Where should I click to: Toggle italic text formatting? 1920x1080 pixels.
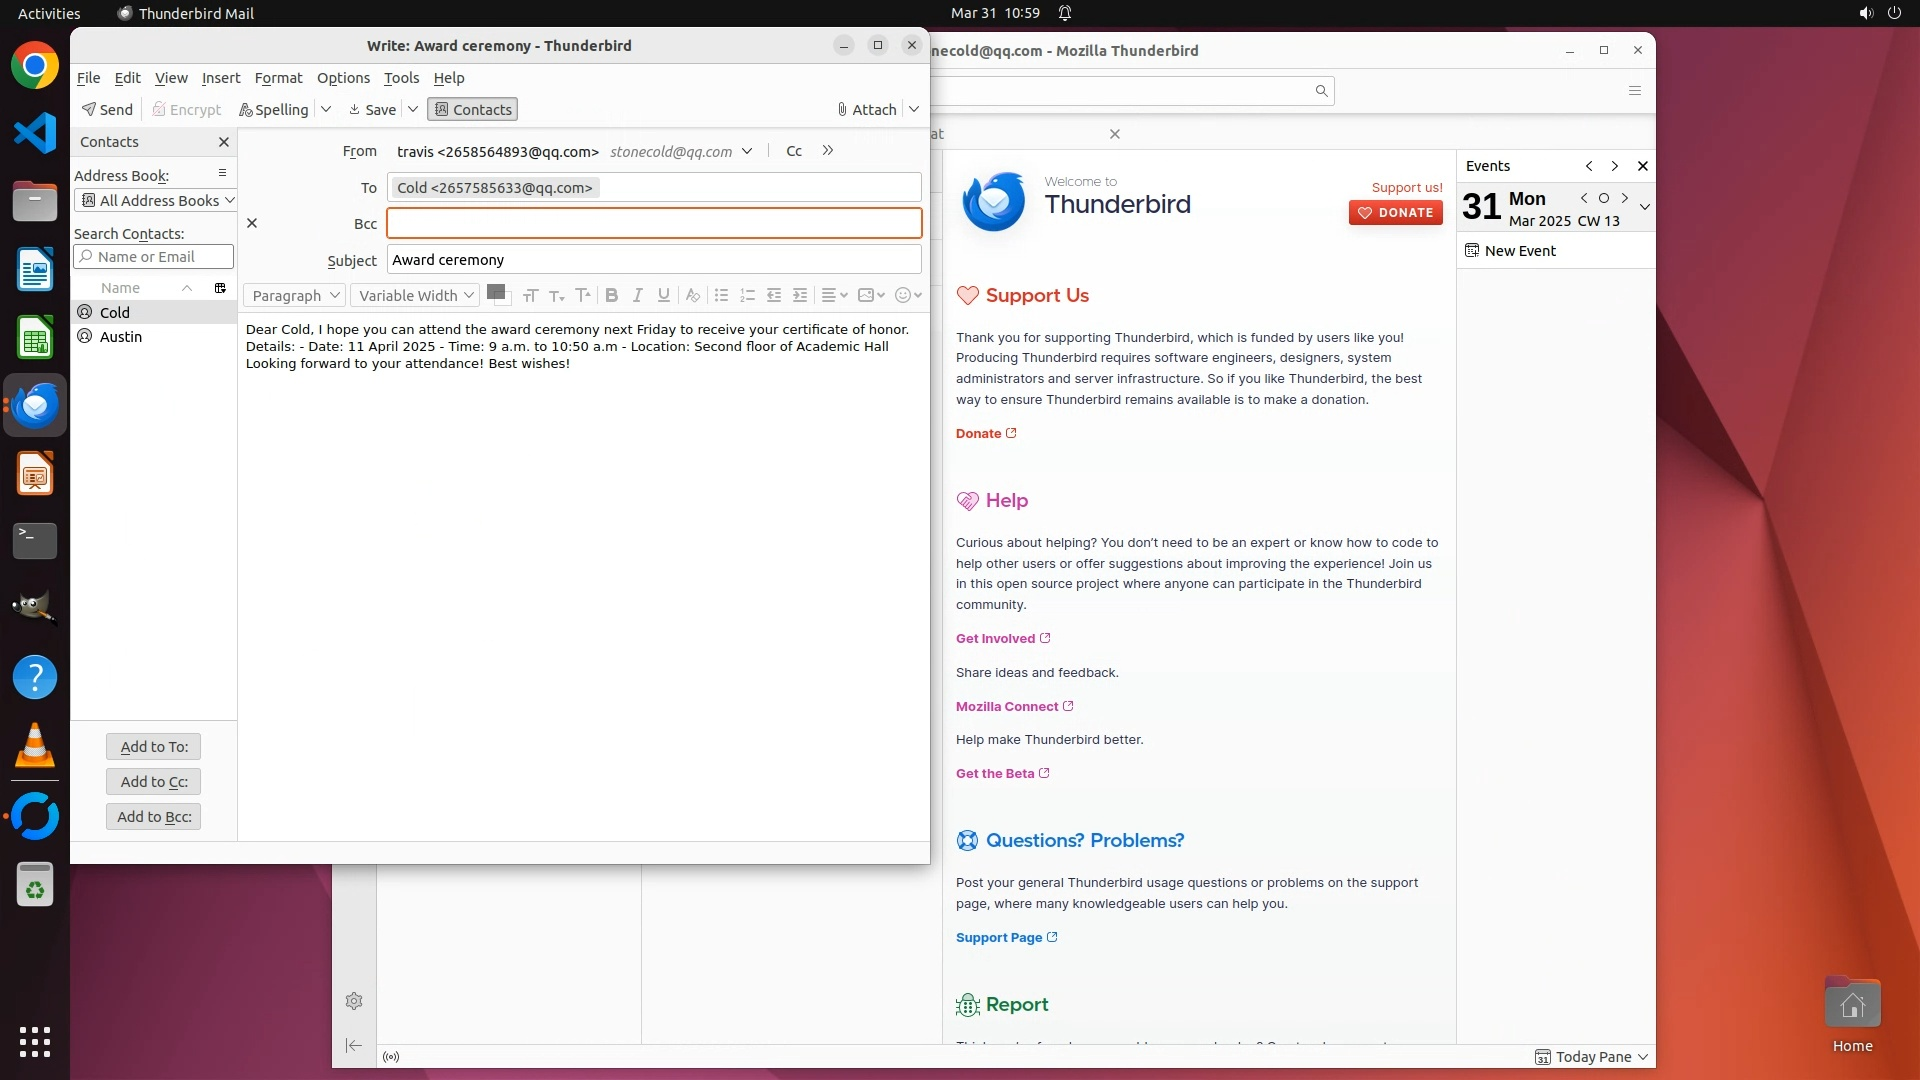[x=637, y=295]
